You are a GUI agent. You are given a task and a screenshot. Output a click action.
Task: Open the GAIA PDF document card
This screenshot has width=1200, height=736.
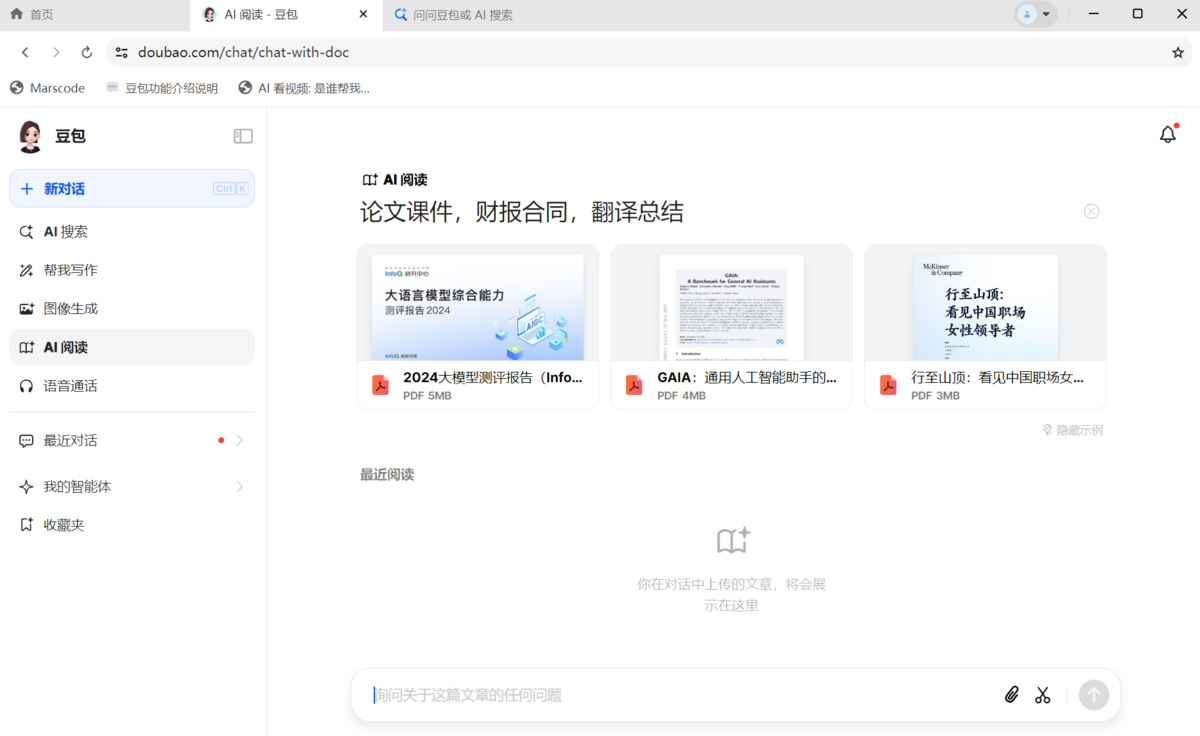[x=731, y=325]
